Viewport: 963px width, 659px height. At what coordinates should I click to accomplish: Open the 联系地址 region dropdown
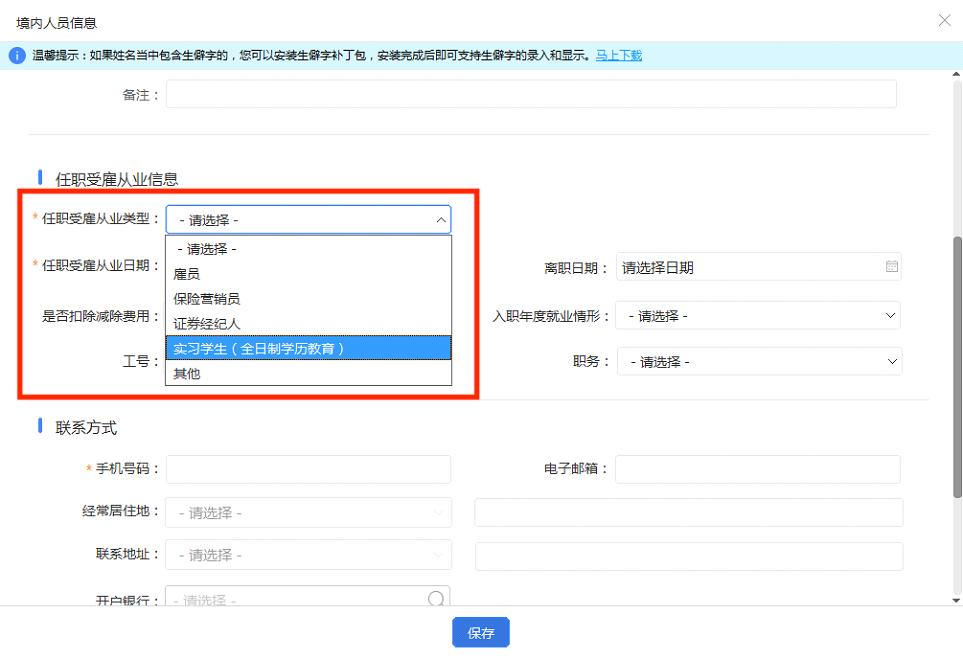pos(308,555)
